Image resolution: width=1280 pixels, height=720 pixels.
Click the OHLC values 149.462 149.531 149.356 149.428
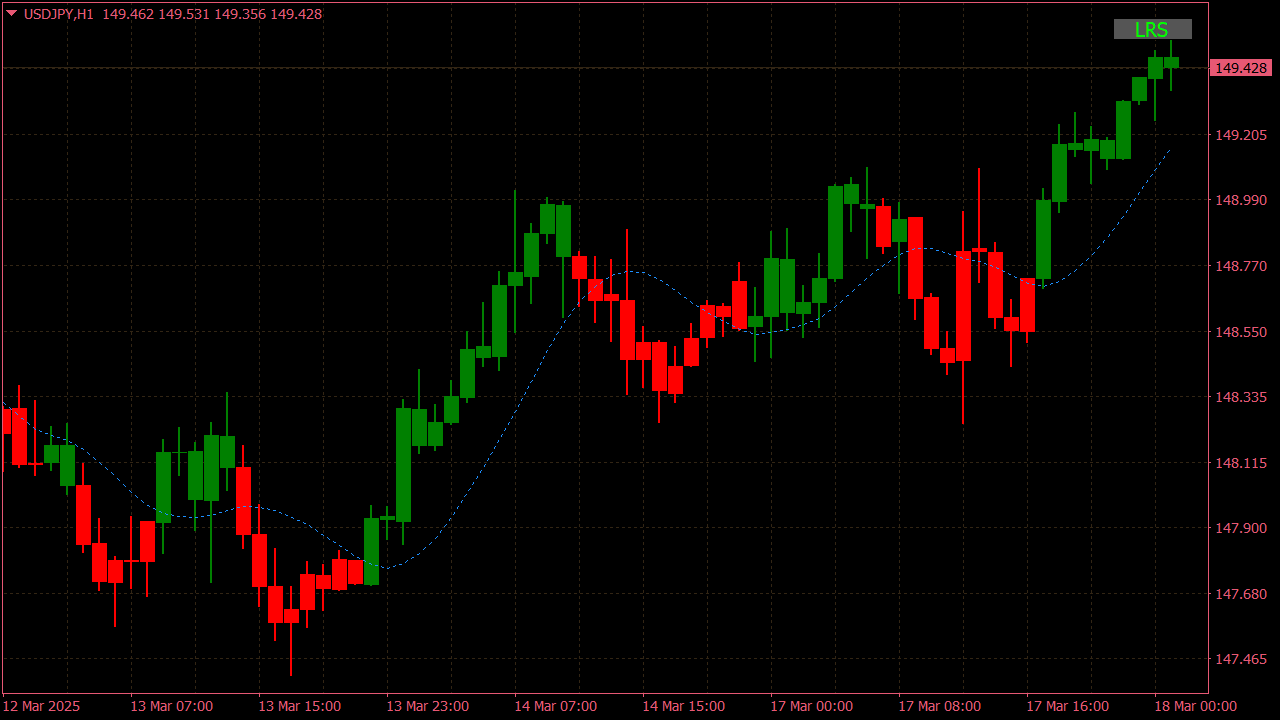[212, 14]
